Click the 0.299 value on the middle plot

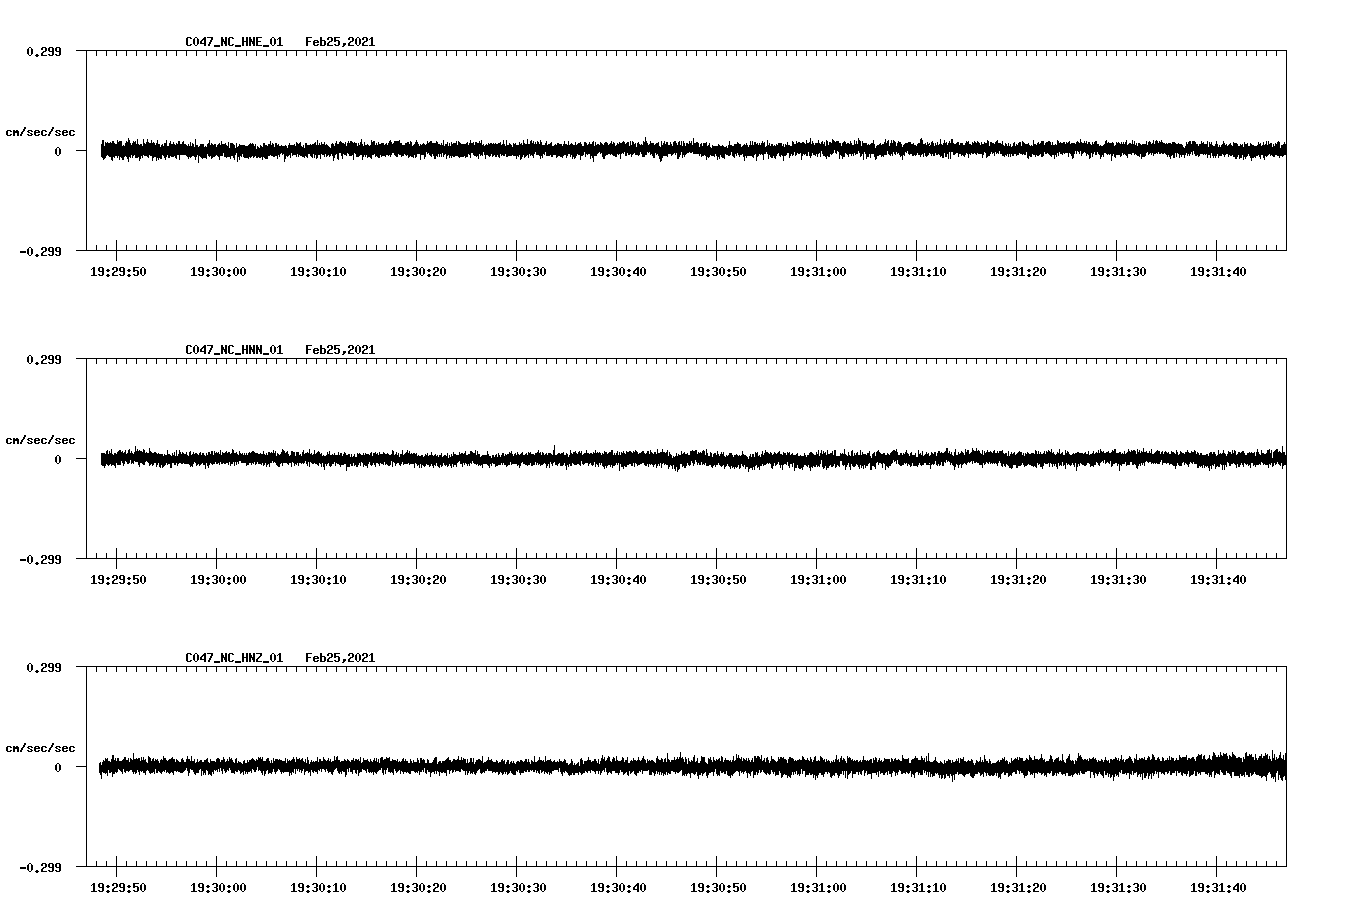click(44, 358)
